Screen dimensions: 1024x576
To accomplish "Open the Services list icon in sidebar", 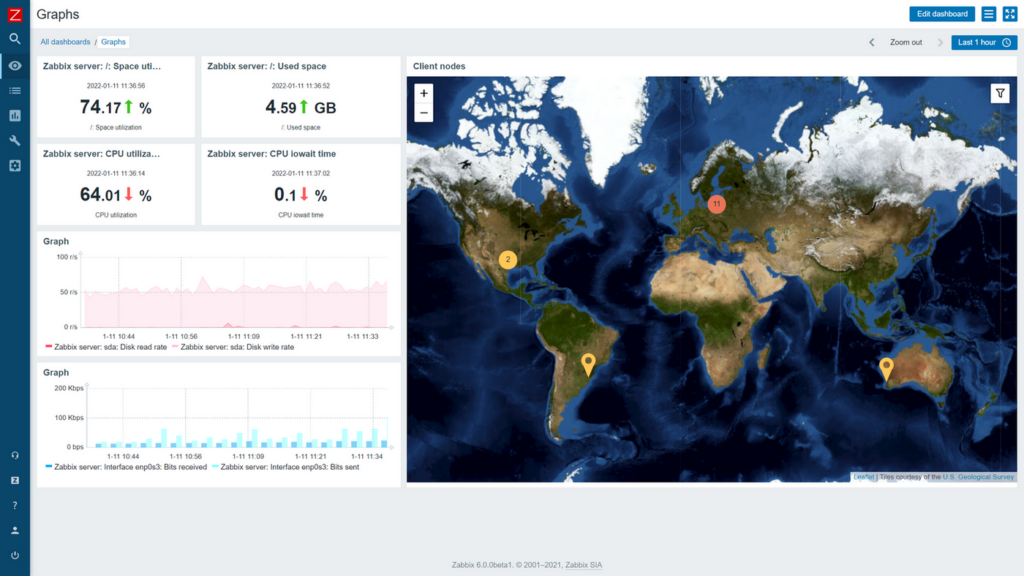I will pos(14,90).
